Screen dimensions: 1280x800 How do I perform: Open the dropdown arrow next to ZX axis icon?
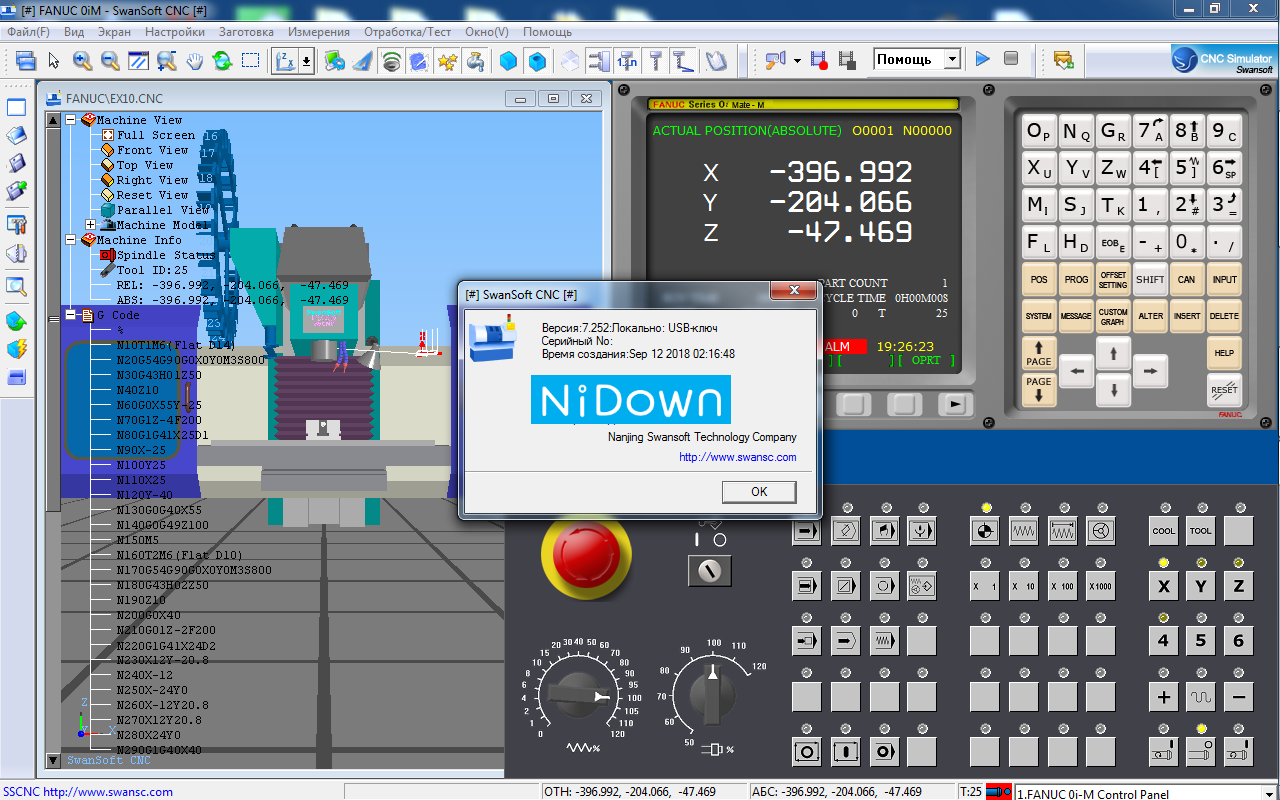coord(306,60)
